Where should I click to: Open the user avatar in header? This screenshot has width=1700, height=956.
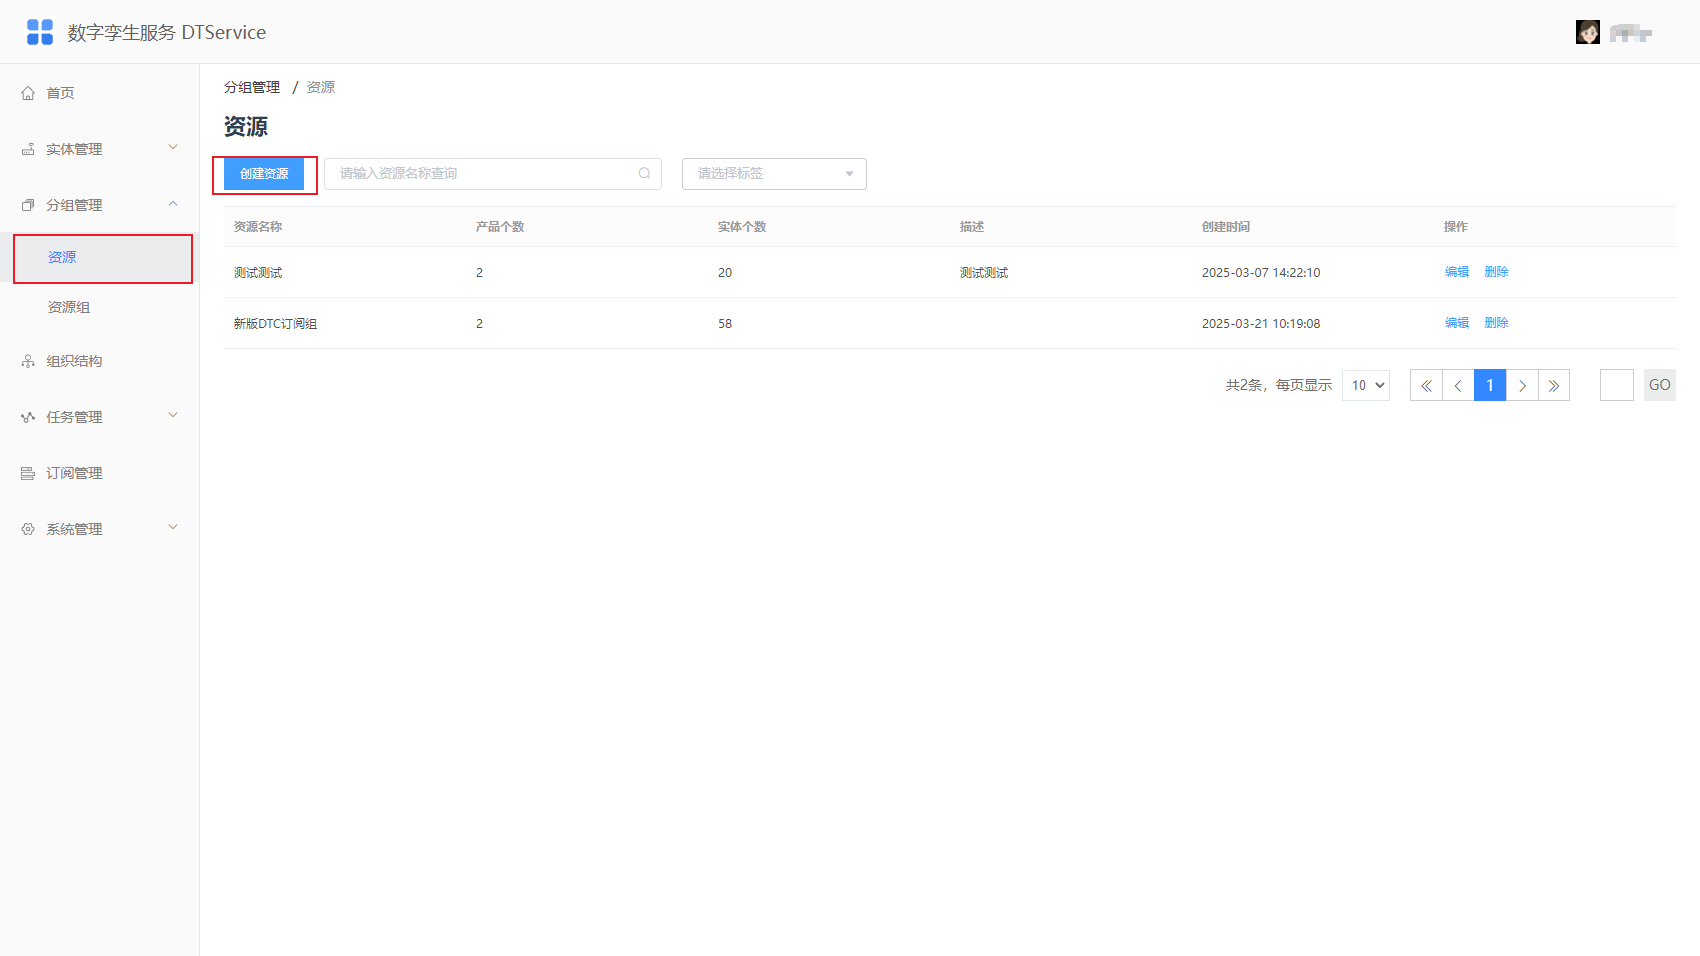tap(1587, 32)
